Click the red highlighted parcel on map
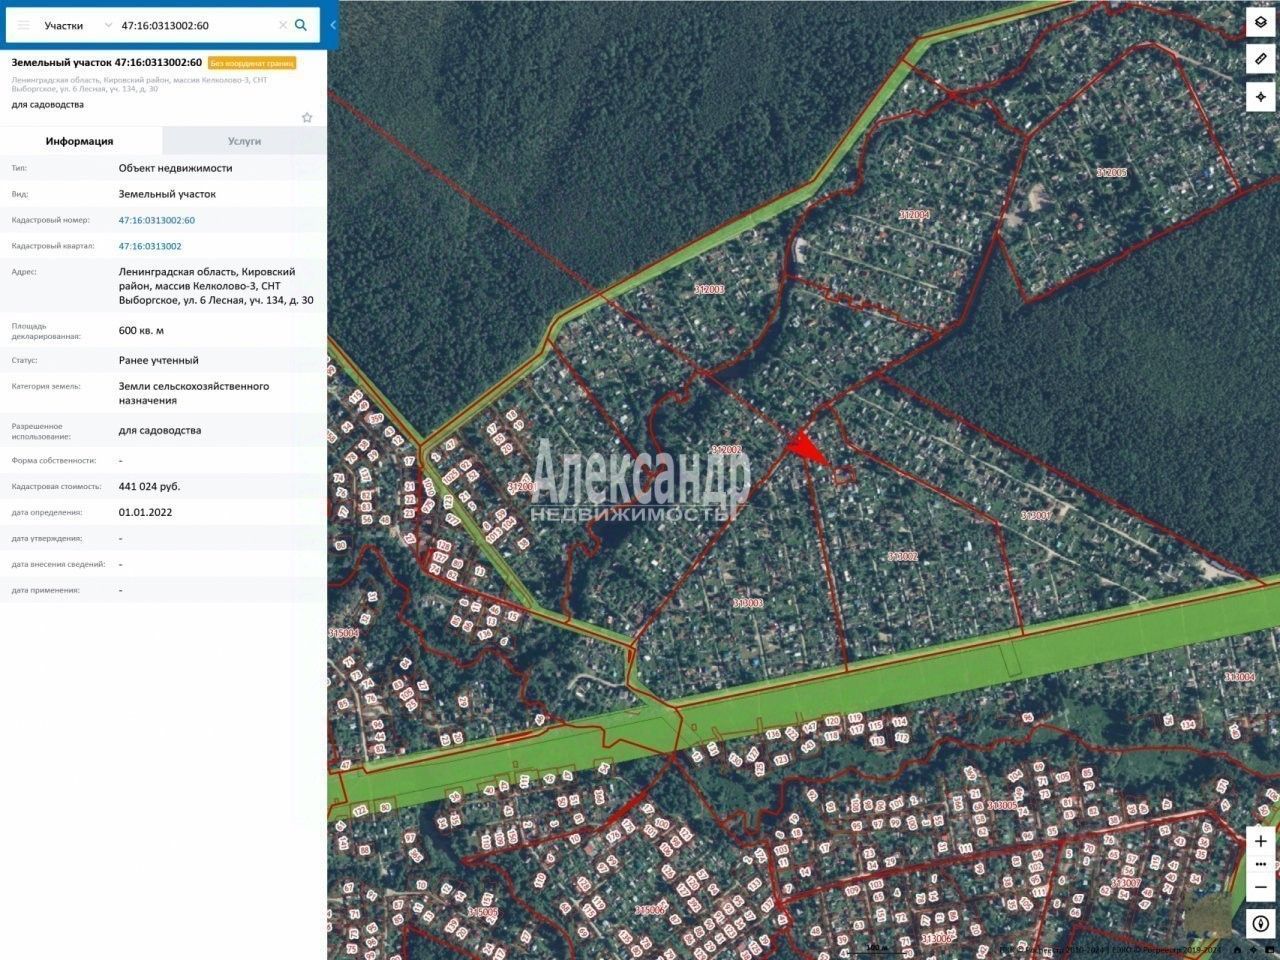This screenshot has width=1280, height=960. pyautogui.click(x=806, y=448)
